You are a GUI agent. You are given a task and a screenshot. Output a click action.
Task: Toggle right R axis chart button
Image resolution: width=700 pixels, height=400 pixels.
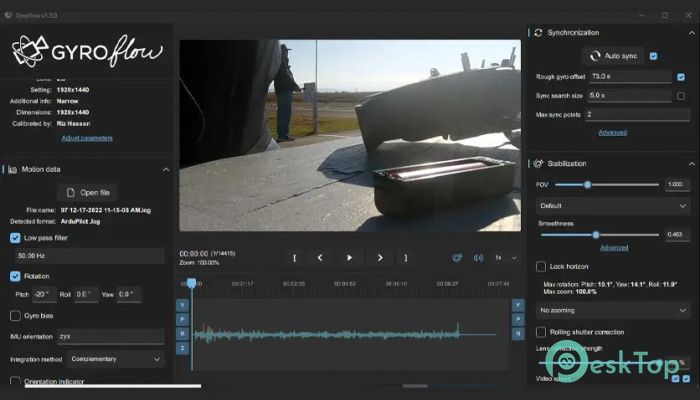tap(518, 333)
